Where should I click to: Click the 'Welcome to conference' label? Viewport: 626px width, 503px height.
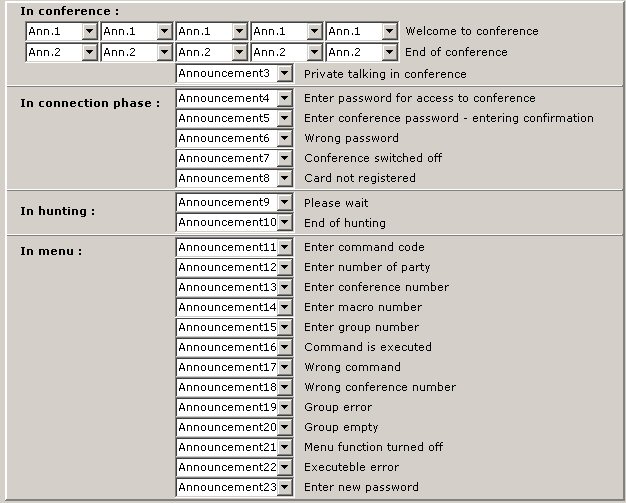click(472, 31)
